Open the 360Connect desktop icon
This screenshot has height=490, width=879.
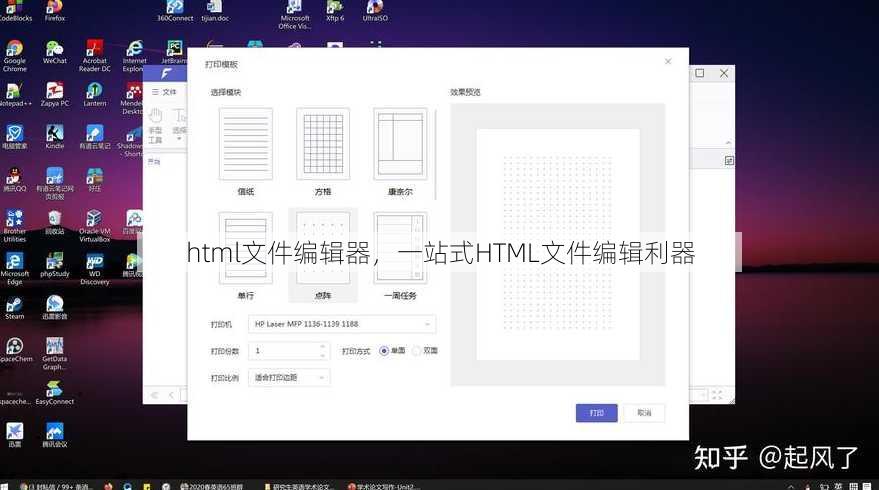(x=175, y=11)
